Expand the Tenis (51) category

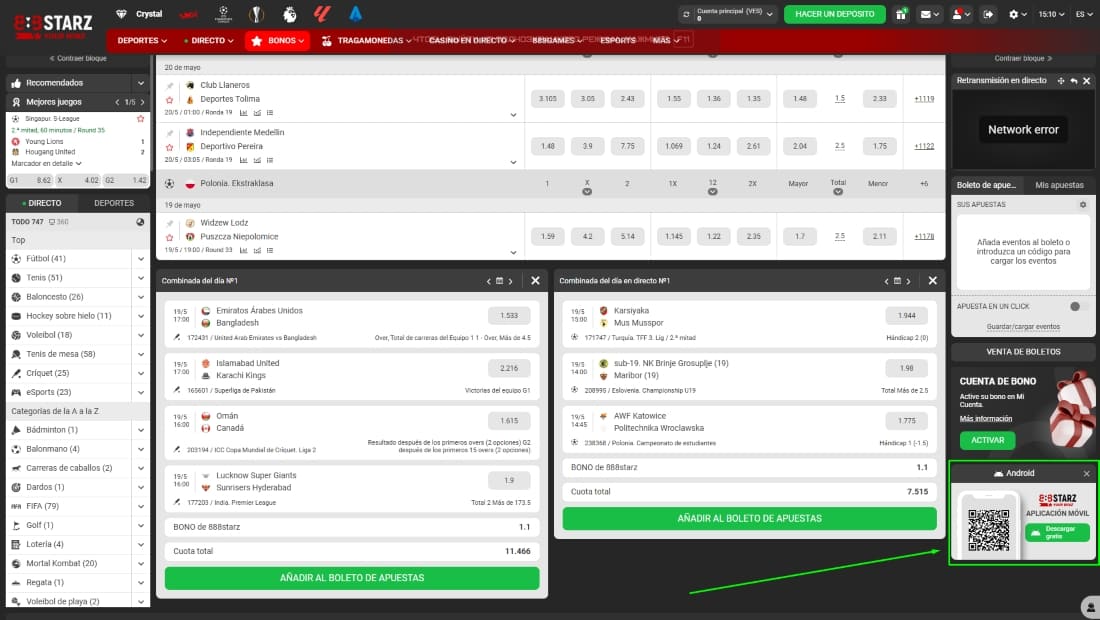point(141,278)
